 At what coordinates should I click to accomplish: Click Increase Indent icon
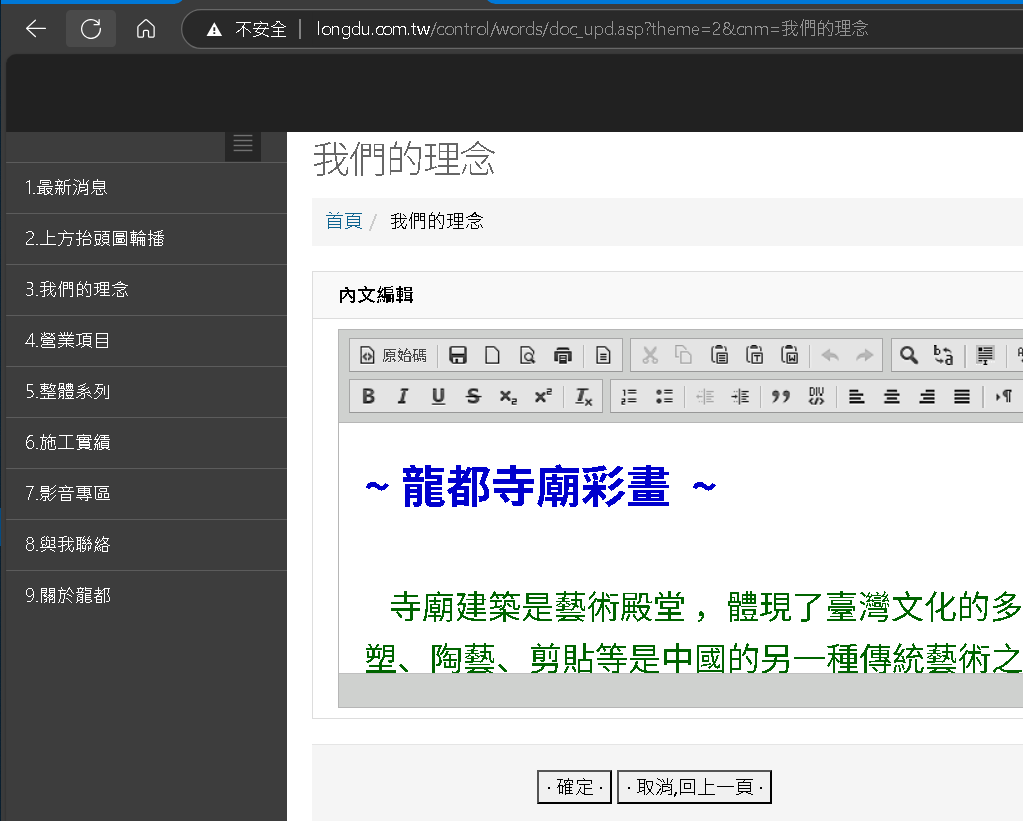[741, 396]
